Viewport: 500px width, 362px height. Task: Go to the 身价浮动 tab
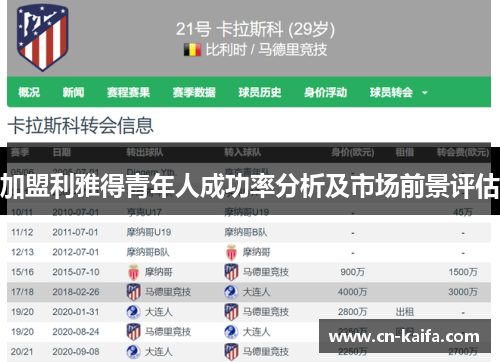[x=325, y=92]
